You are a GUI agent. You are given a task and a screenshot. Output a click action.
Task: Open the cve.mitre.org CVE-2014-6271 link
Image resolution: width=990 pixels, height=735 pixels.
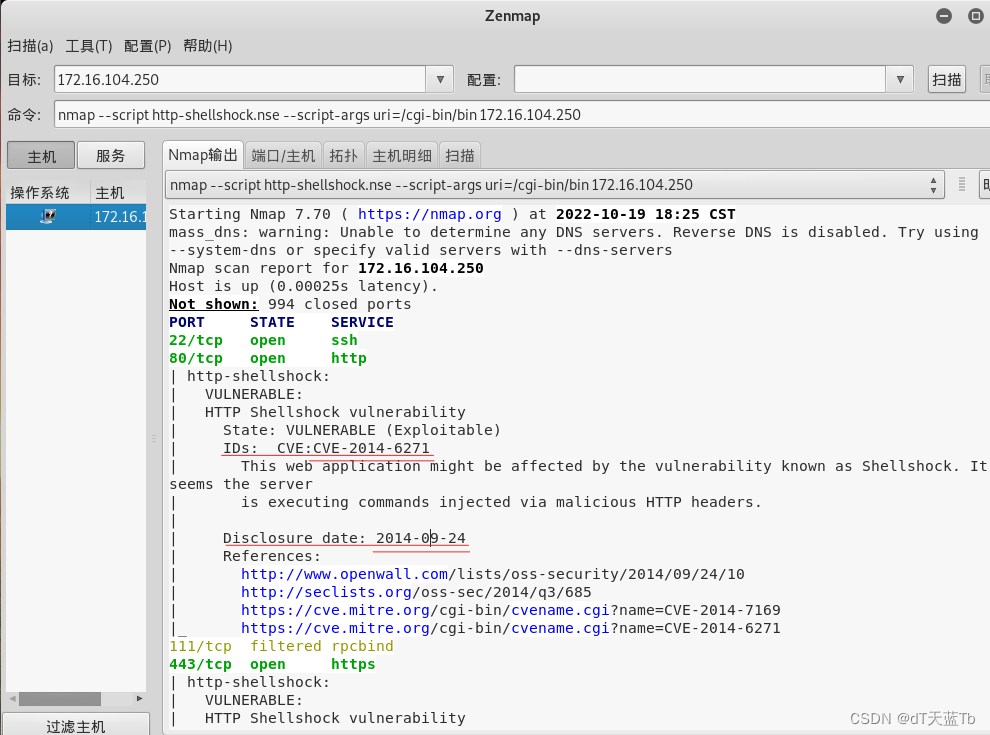510,628
